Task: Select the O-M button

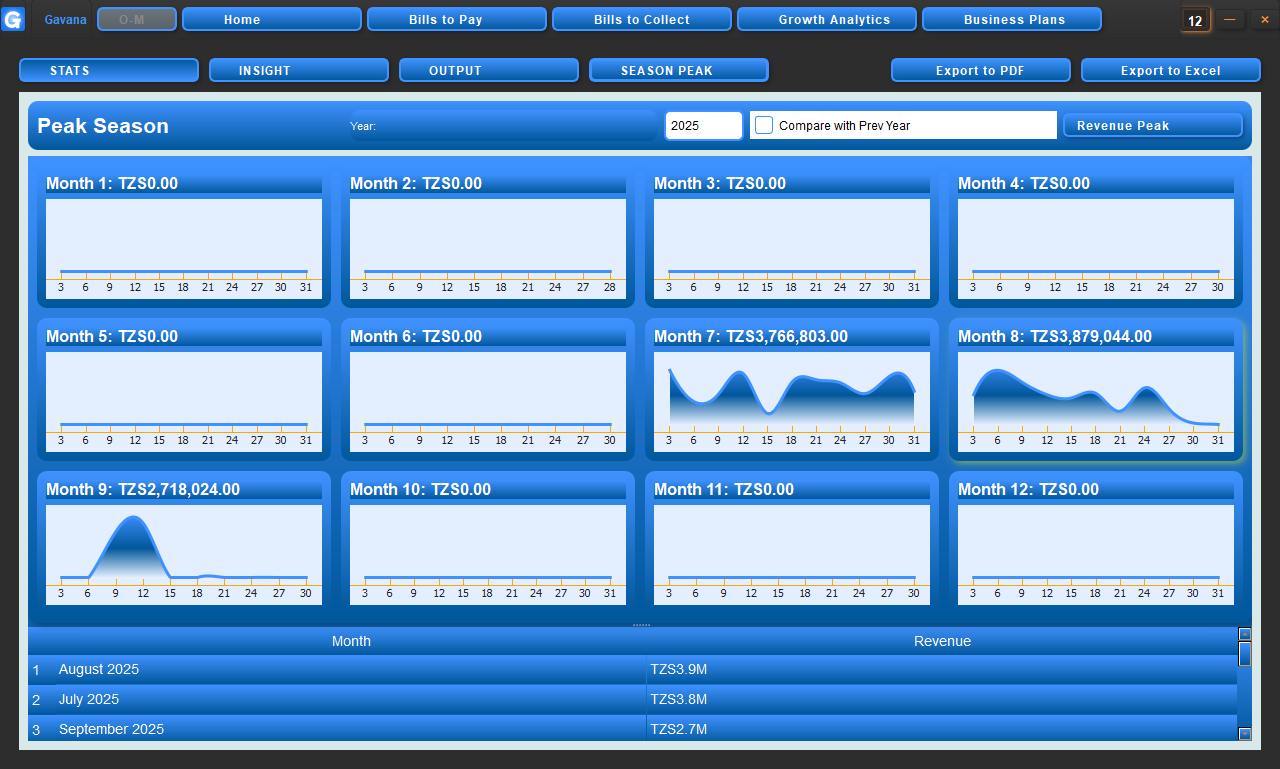Action: click(137, 19)
